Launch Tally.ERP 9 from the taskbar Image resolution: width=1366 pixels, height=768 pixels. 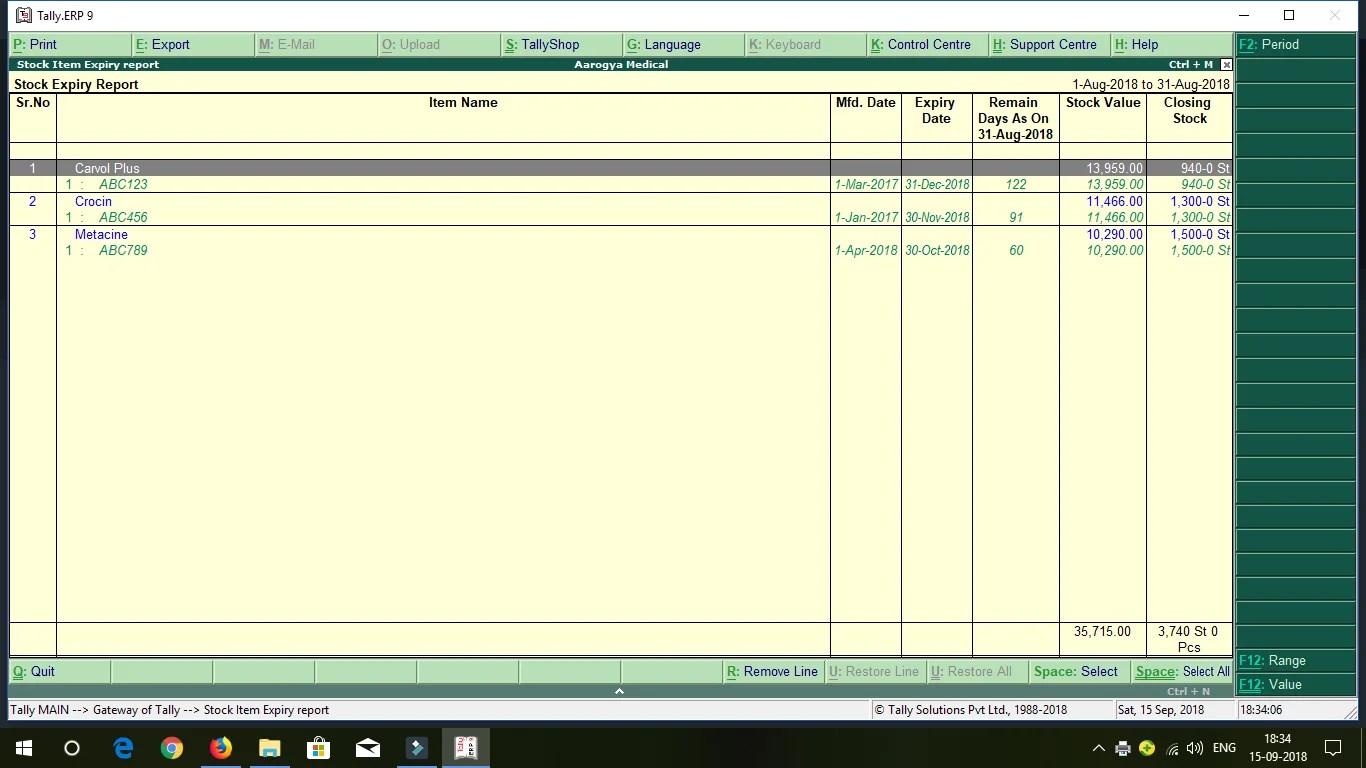pyautogui.click(x=464, y=747)
